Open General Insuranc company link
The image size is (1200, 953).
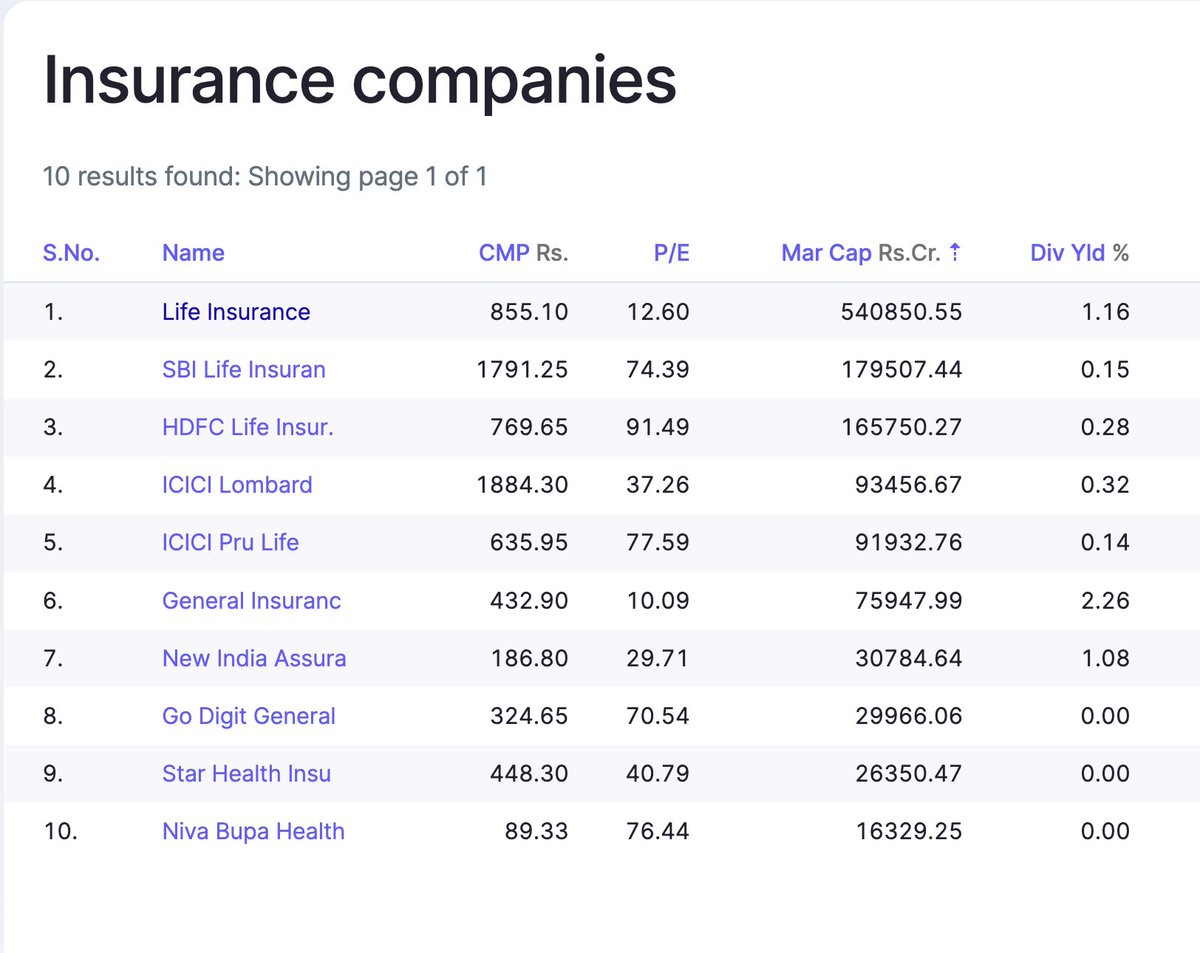(251, 601)
